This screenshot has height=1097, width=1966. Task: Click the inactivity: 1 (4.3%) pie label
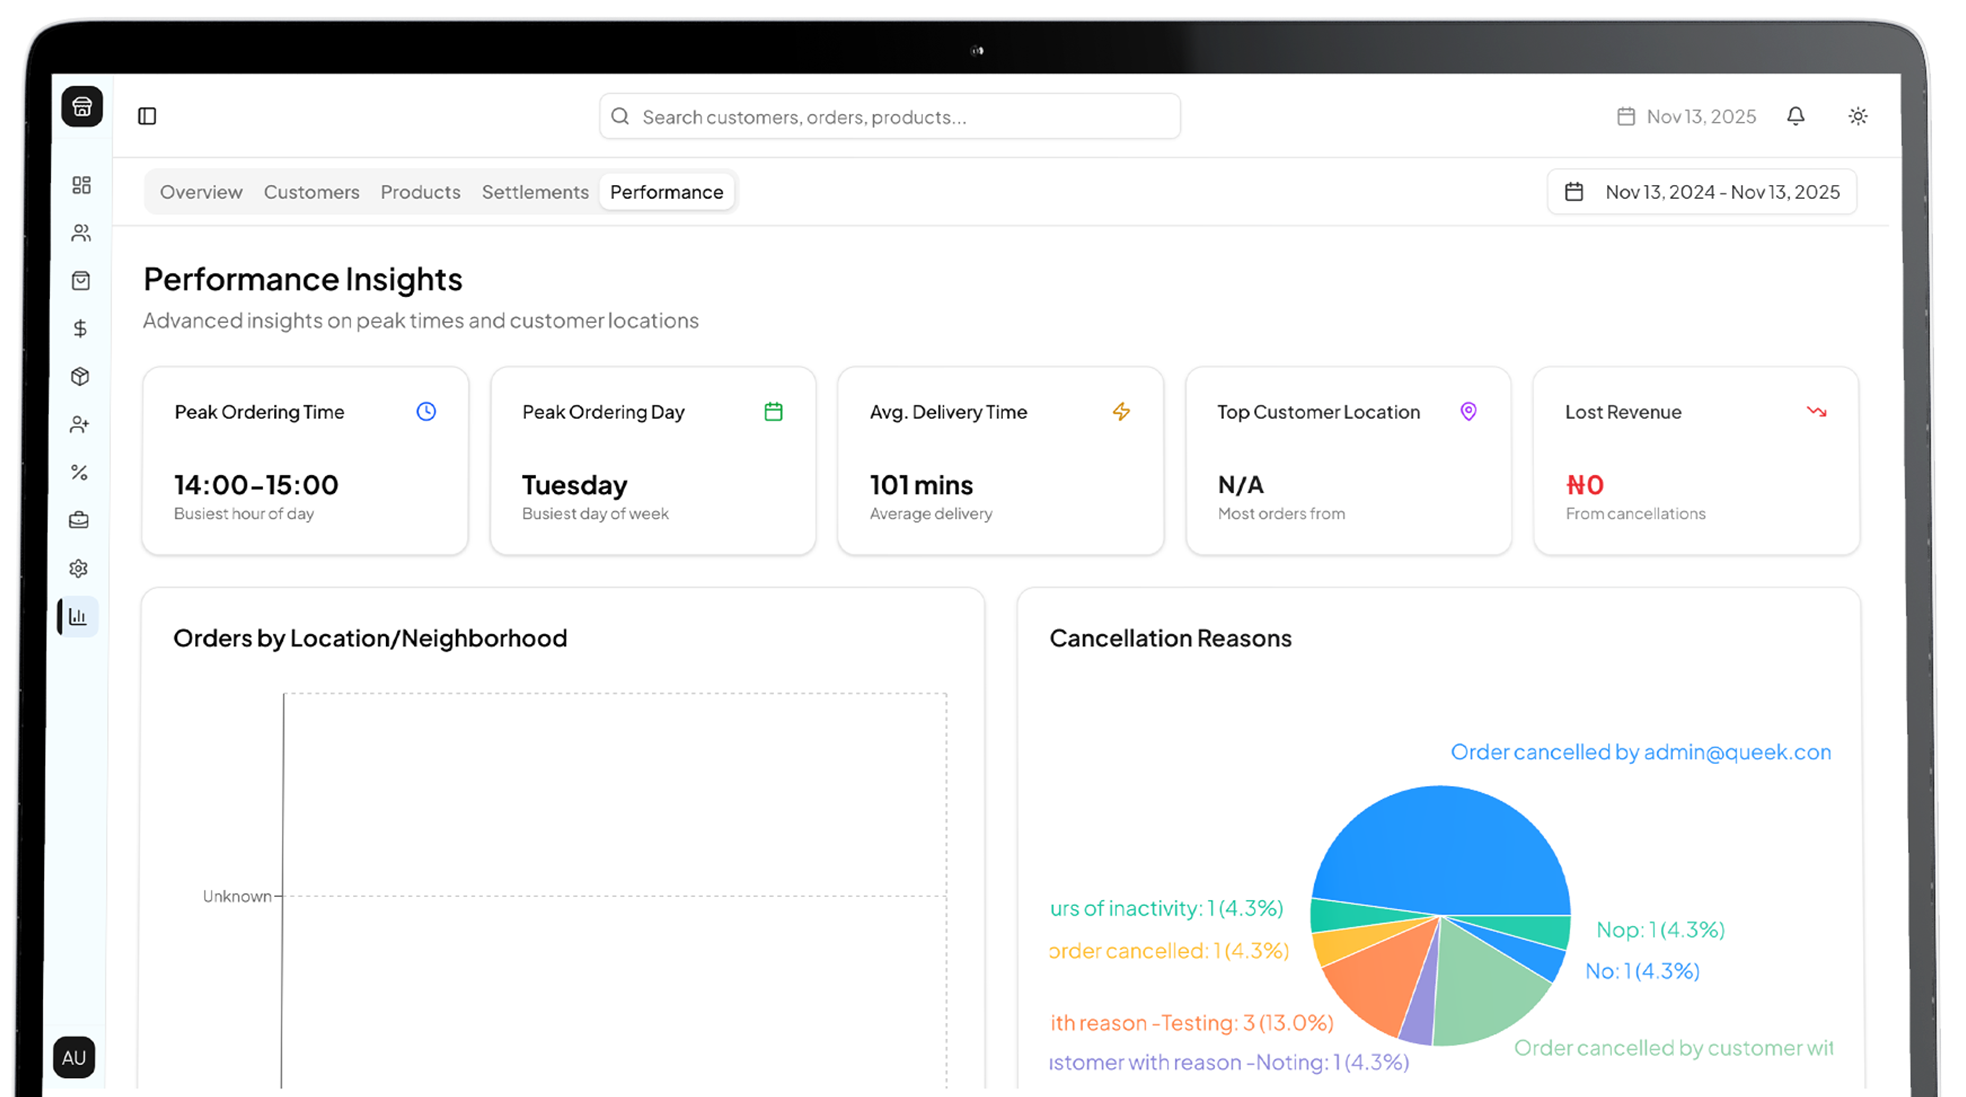click(x=1167, y=908)
